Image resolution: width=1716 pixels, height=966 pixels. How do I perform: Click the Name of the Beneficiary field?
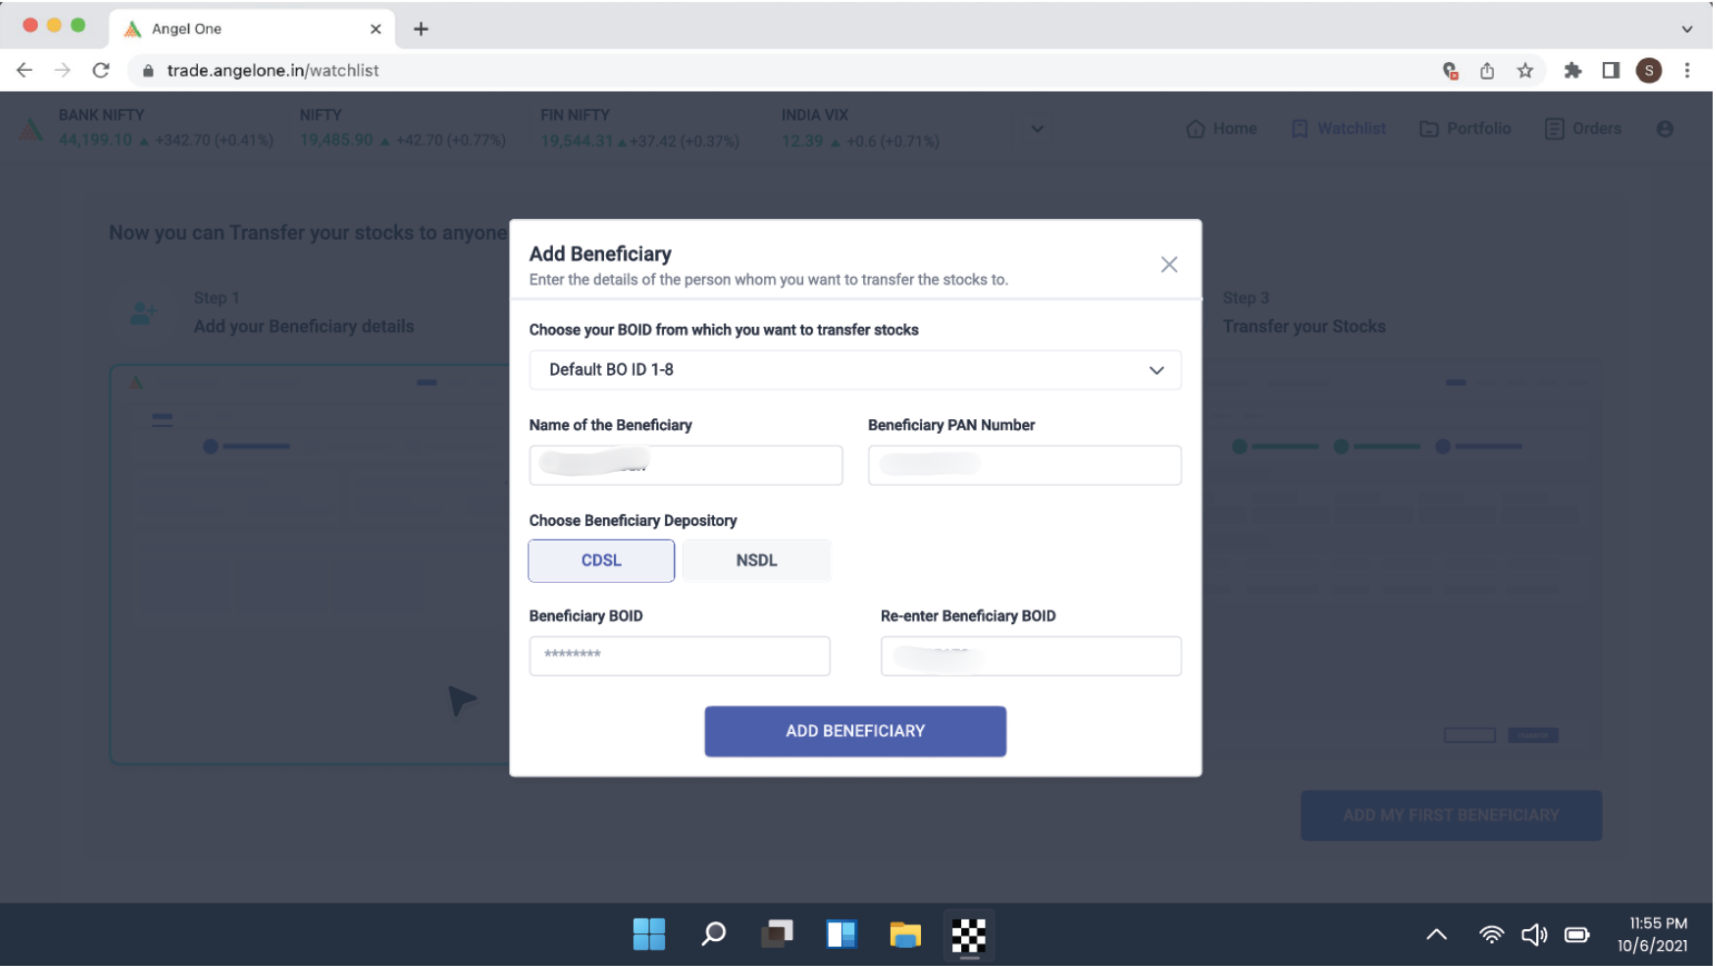tap(685, 465)
